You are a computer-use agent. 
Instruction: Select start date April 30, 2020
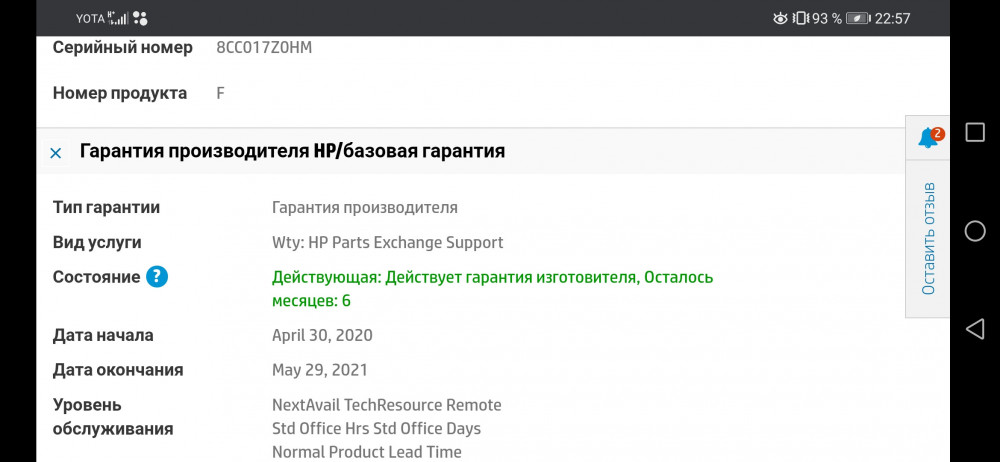[x=322, y=336]
